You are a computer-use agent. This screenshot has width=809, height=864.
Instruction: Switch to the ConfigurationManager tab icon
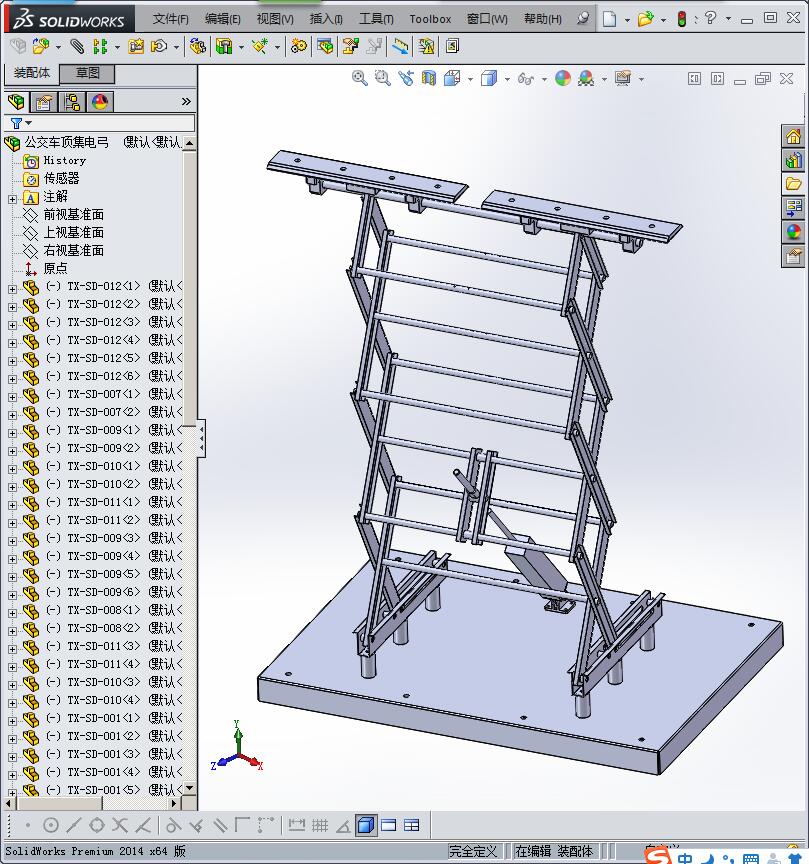(x=72, y=102)
